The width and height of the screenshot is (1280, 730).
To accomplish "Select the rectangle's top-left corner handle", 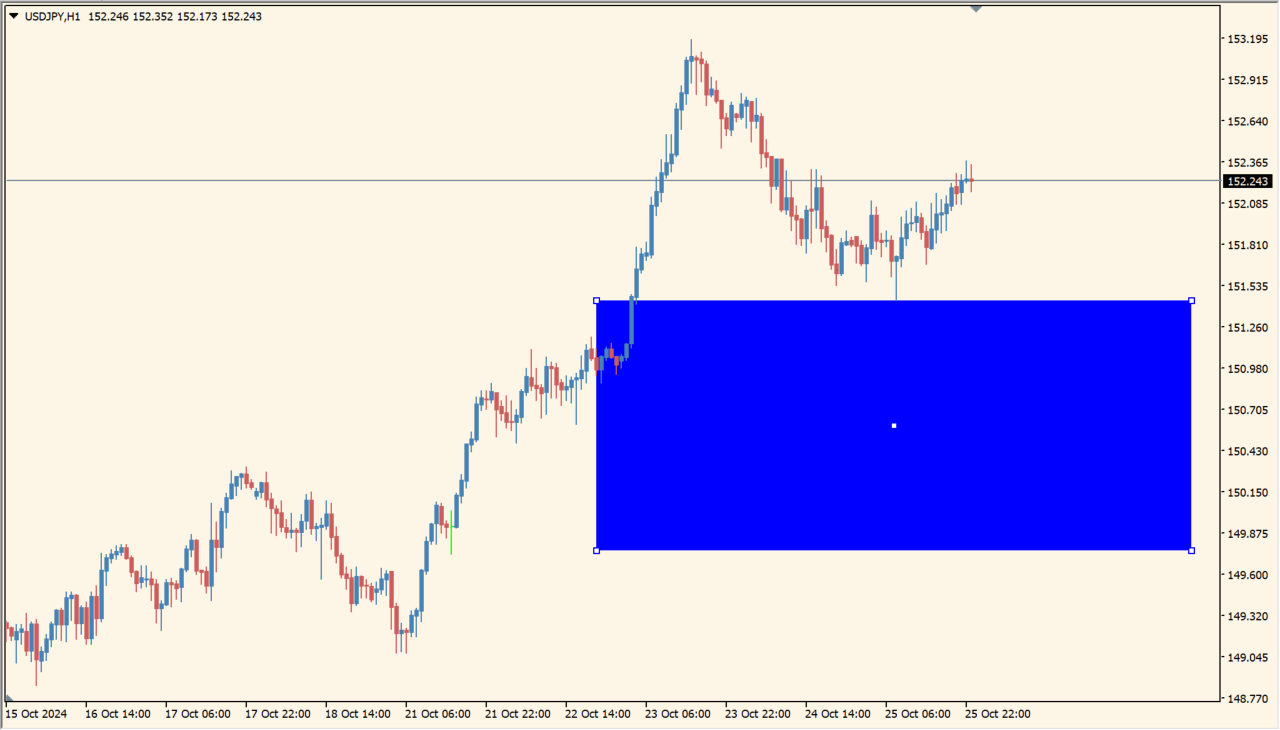I will (597, 301).
